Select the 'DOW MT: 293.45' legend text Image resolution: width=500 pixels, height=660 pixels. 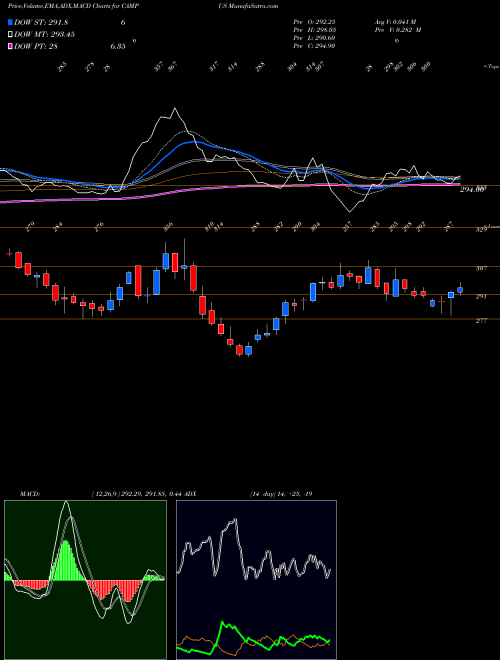45,34
